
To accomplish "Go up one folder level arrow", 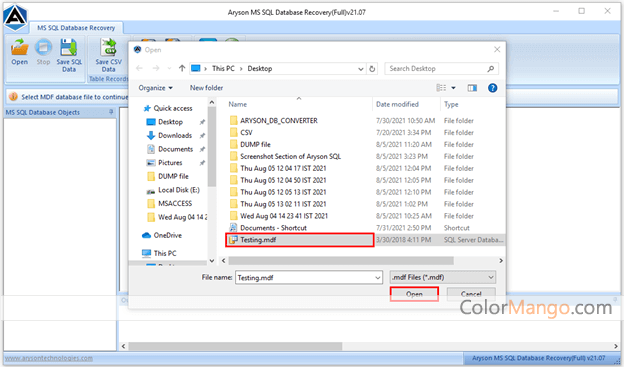I will coord(182,68).
